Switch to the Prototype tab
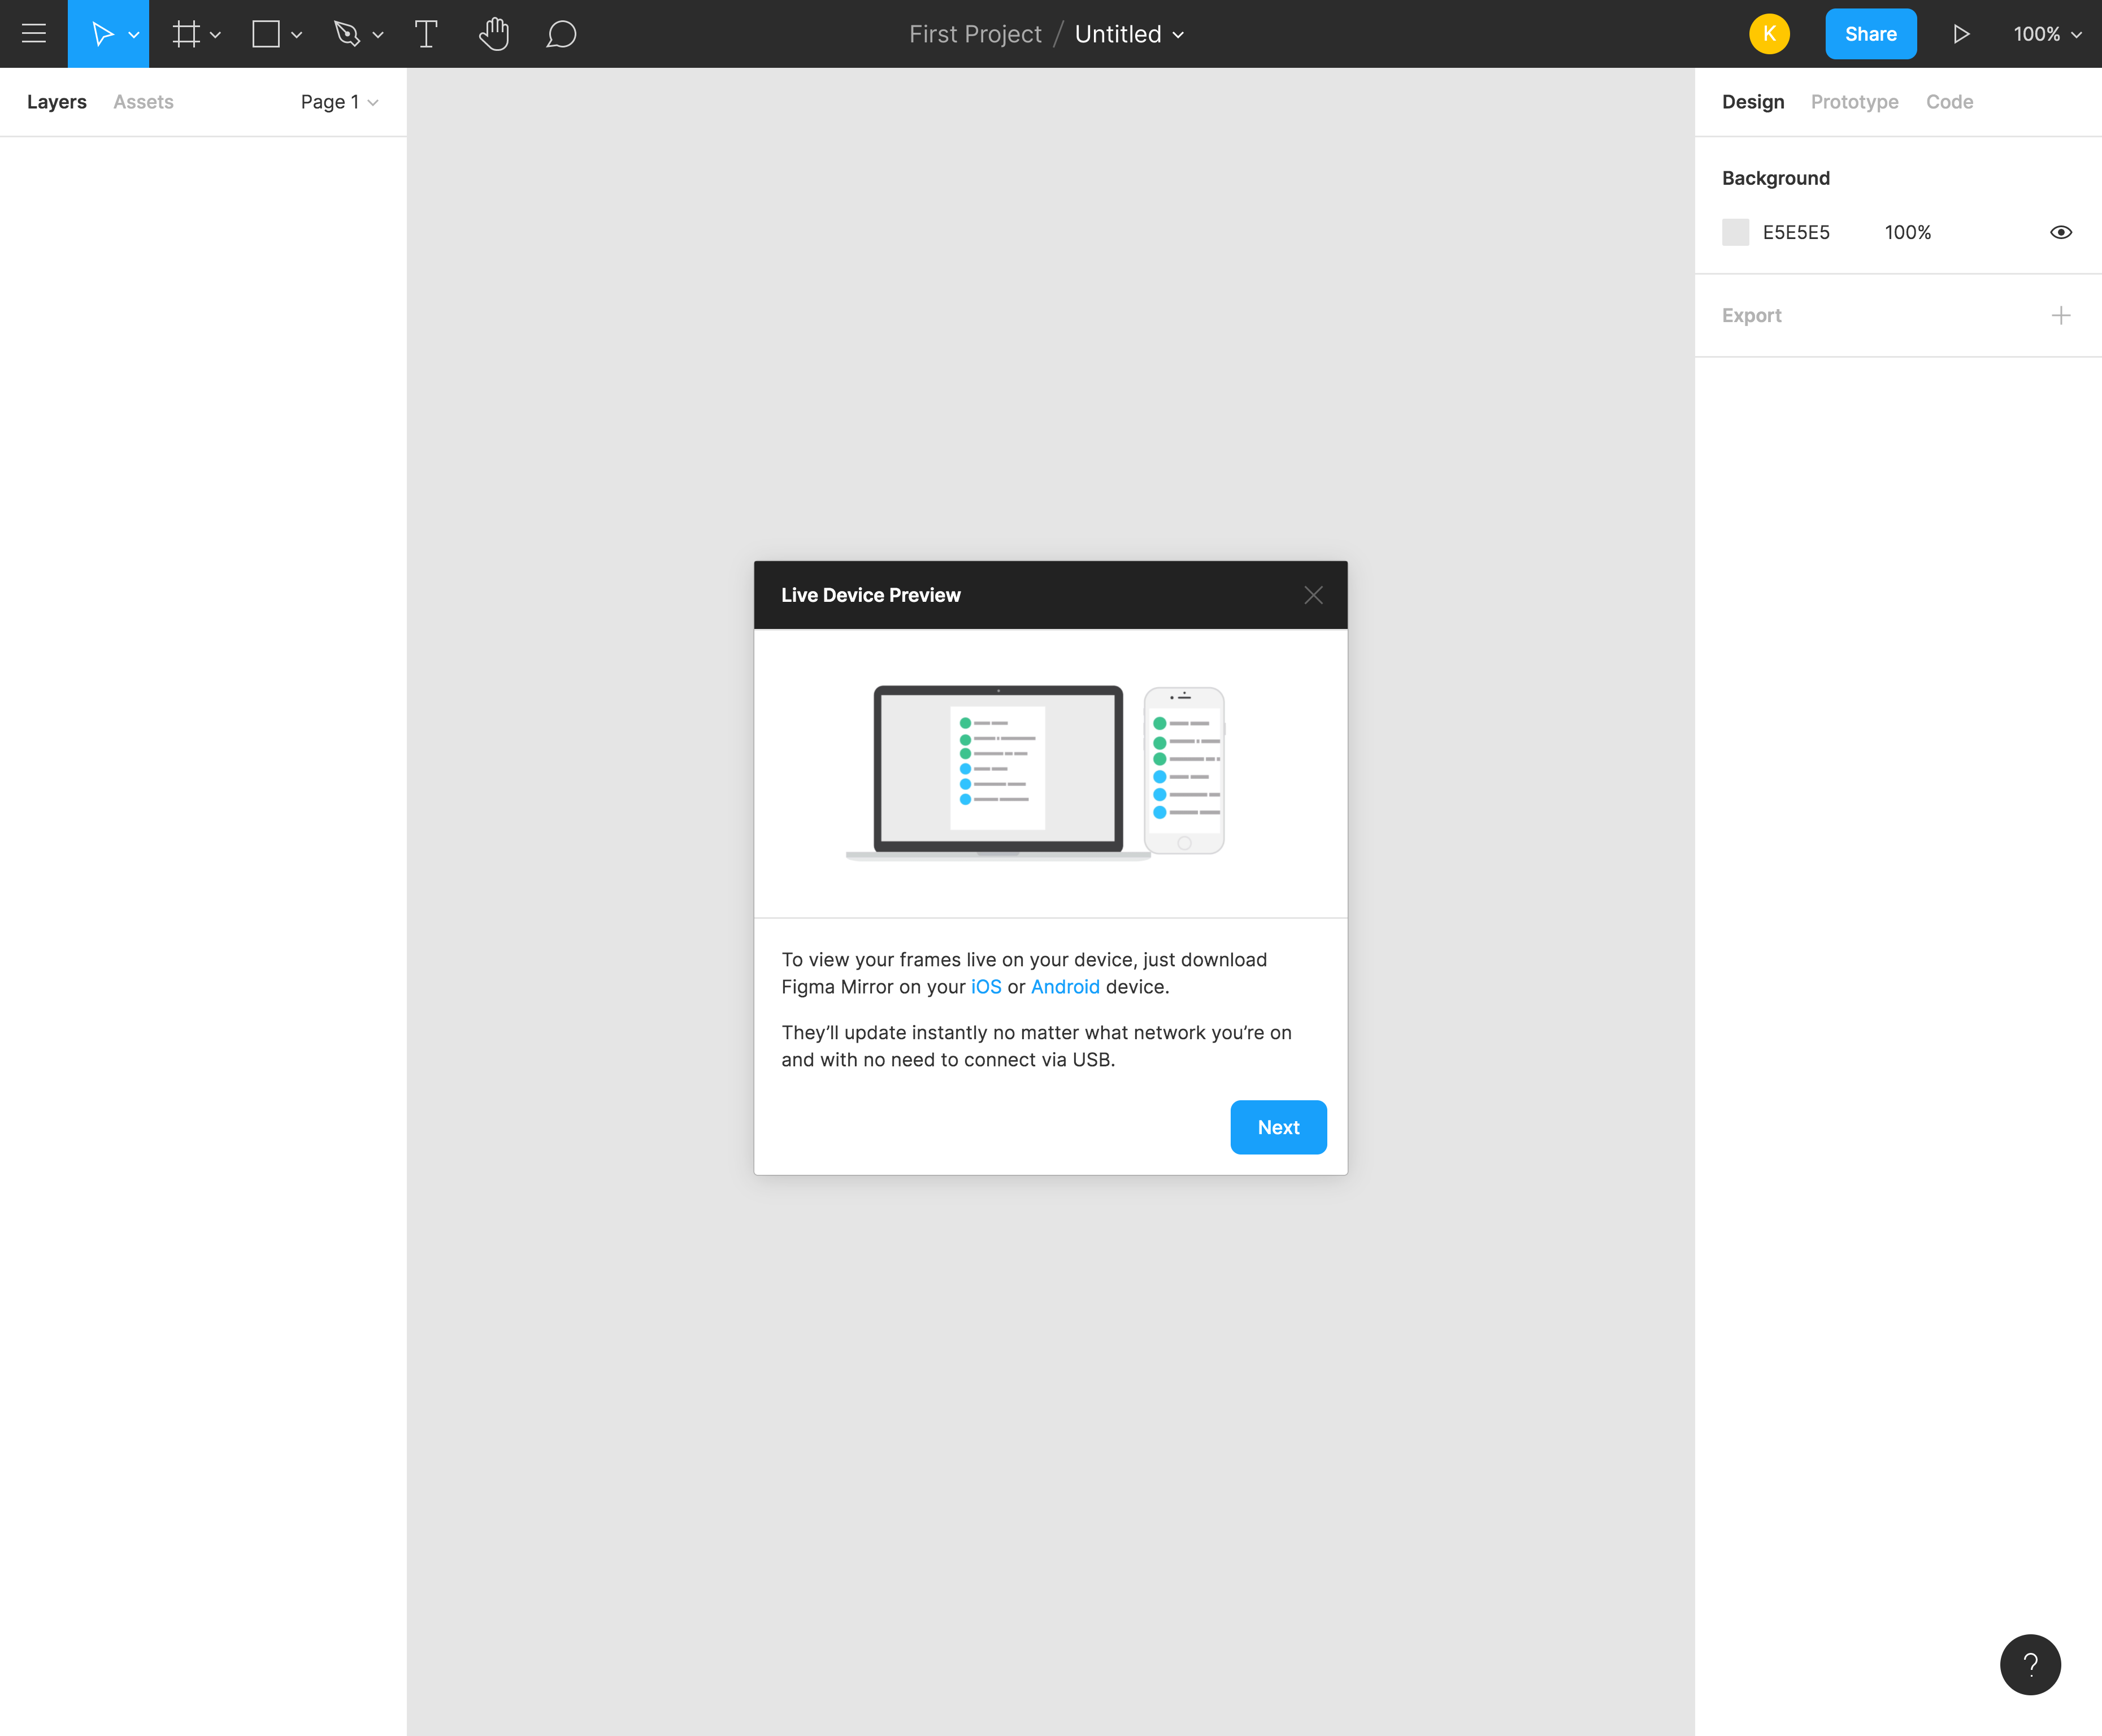The width and height of the screenshot is (2102, 1736). (1854, 102)
